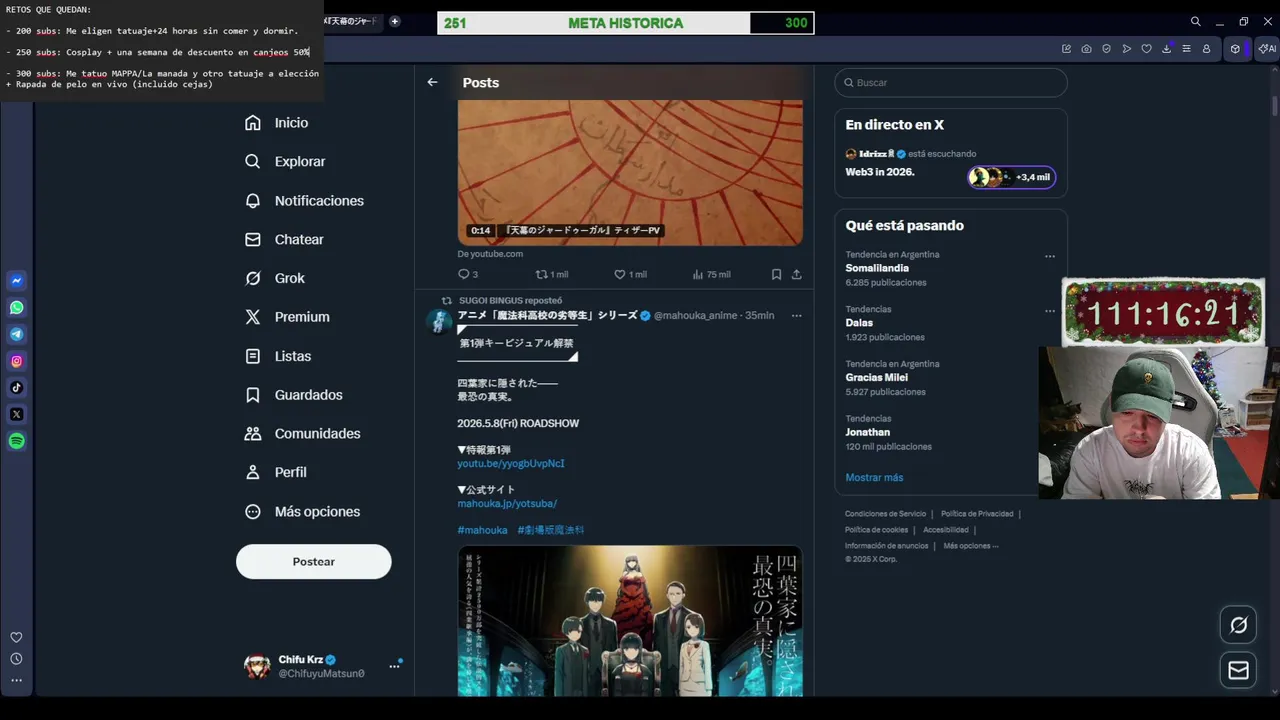Open the browser downloads icon
1280x720 pixels.
pos(1166,49)
